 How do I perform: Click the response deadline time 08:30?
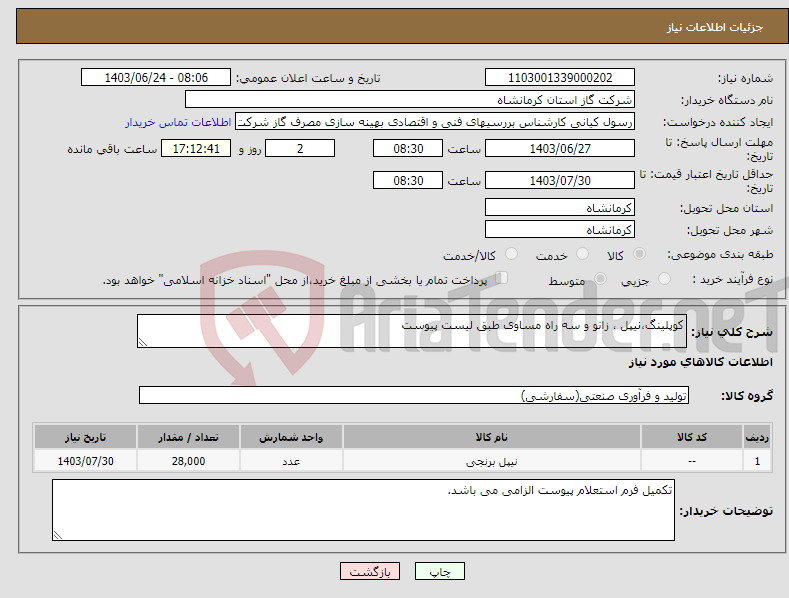click(408, 148)
